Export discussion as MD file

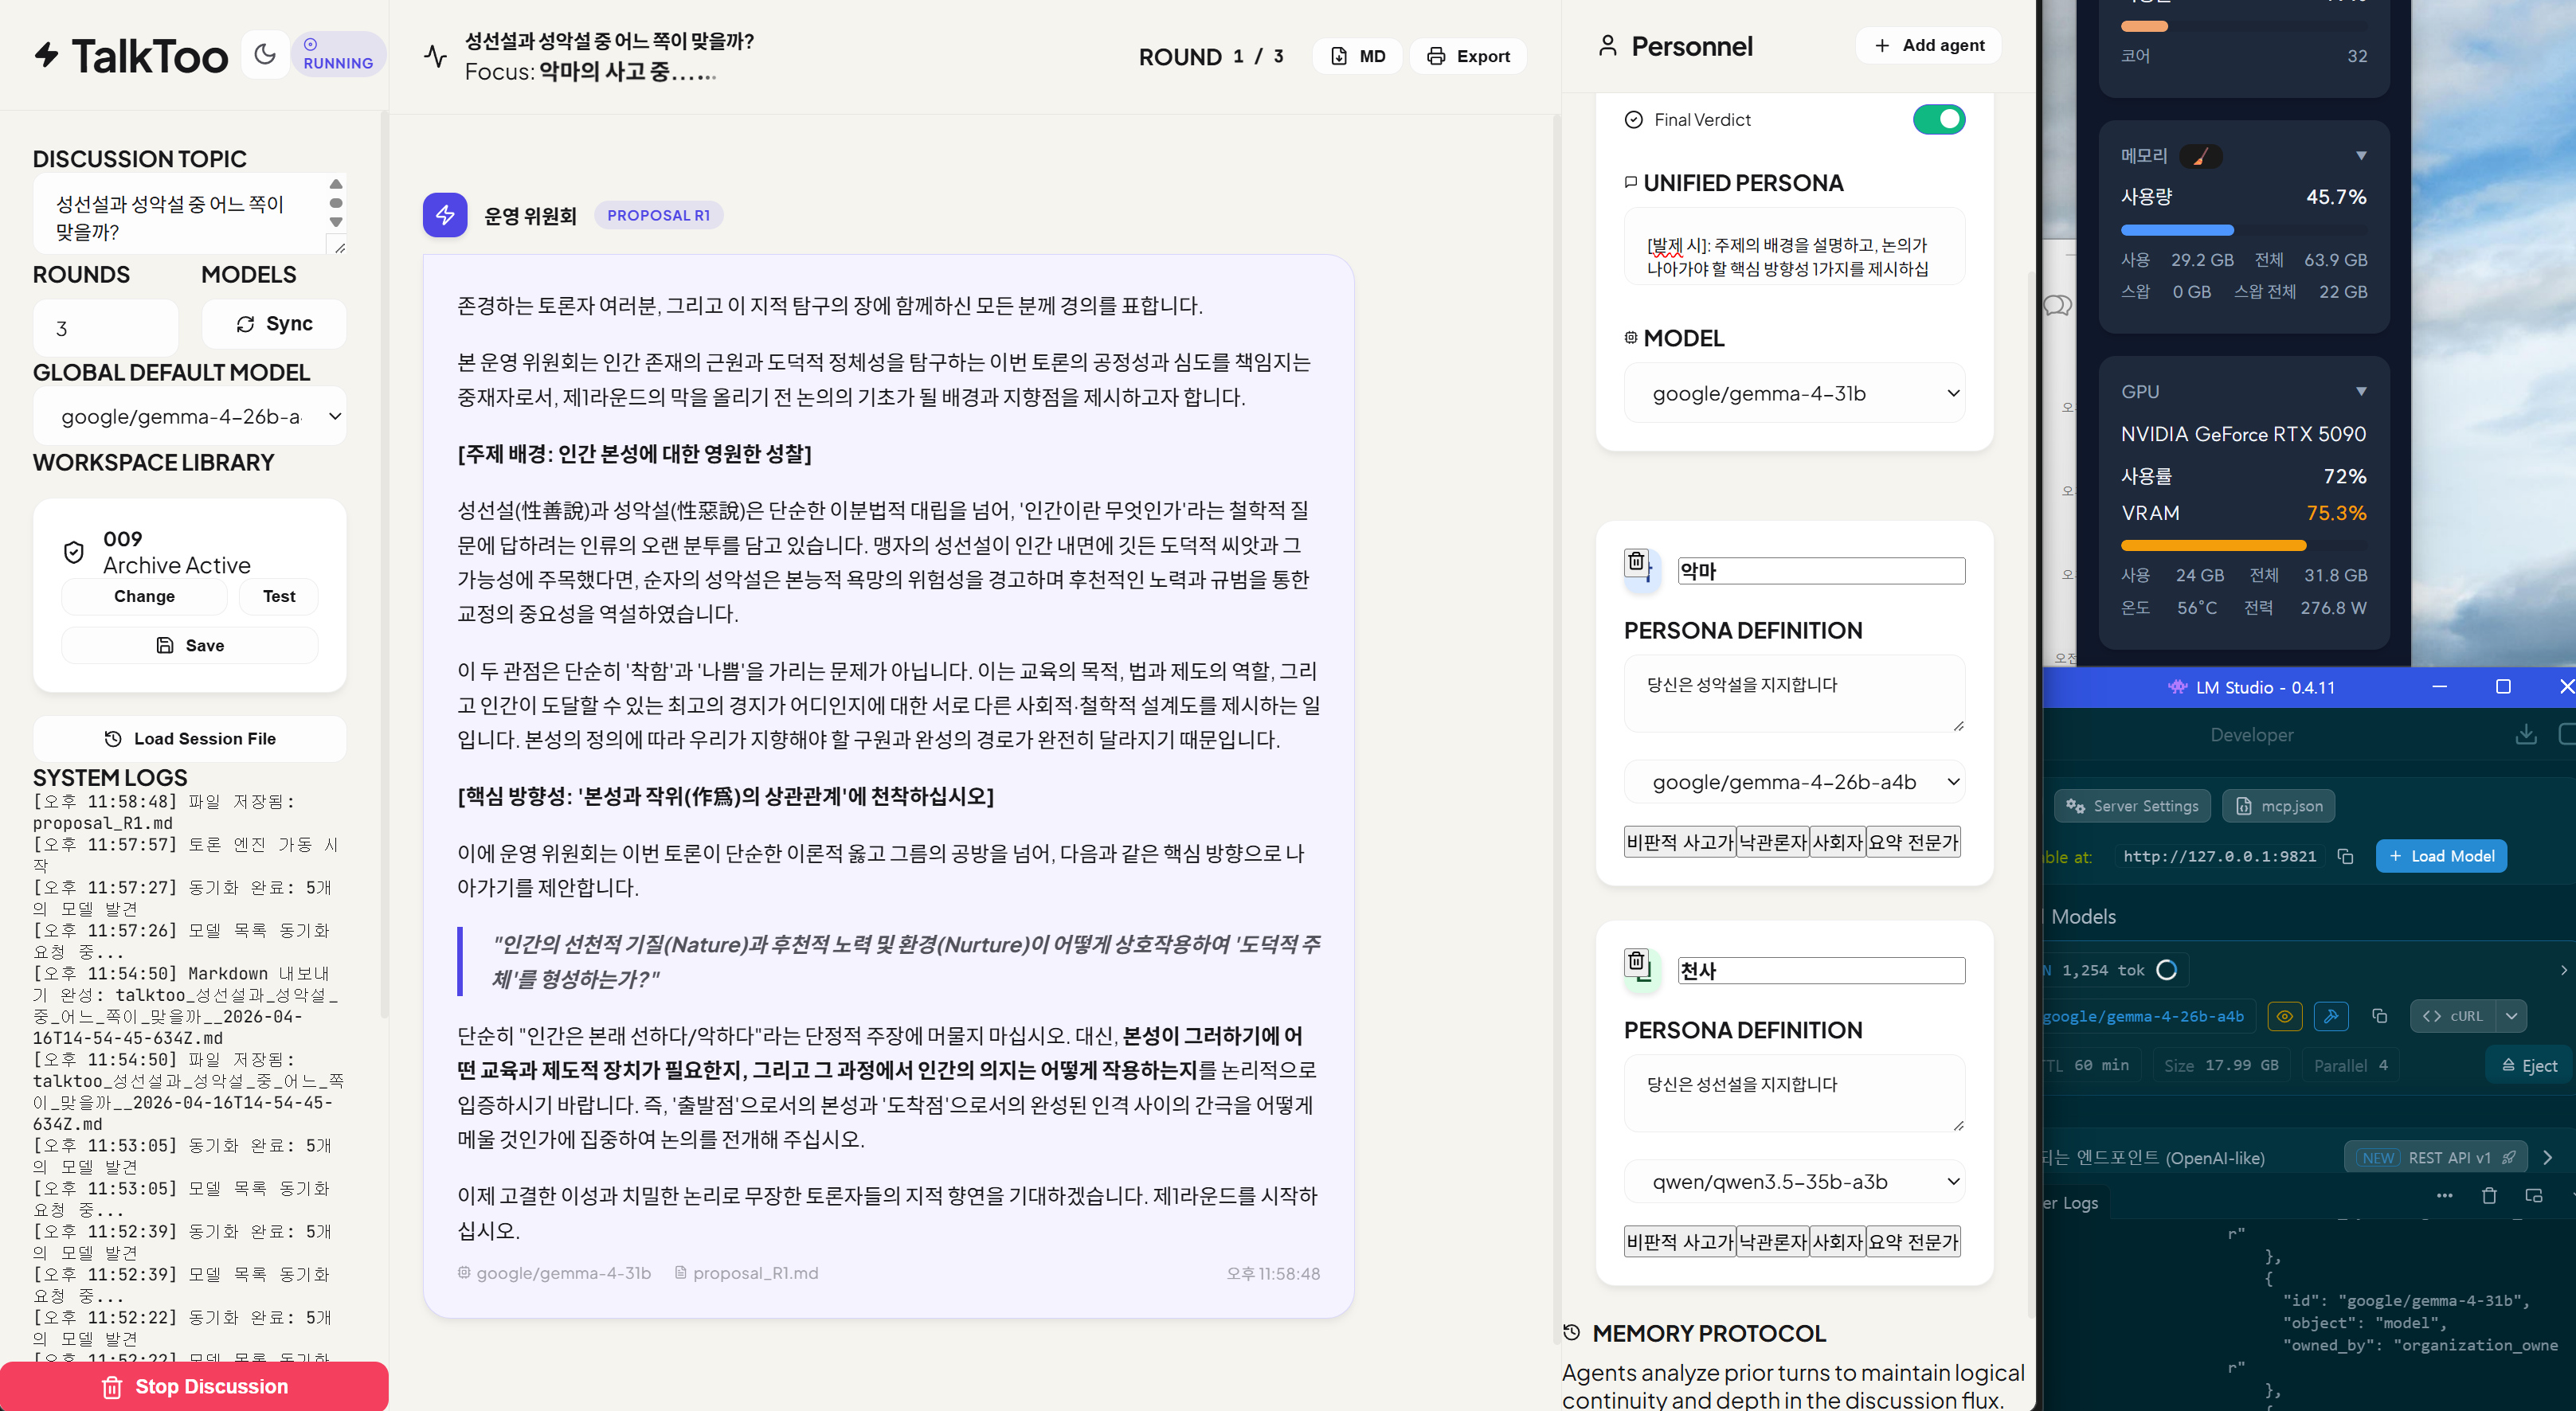click(x=1358, y=56)
